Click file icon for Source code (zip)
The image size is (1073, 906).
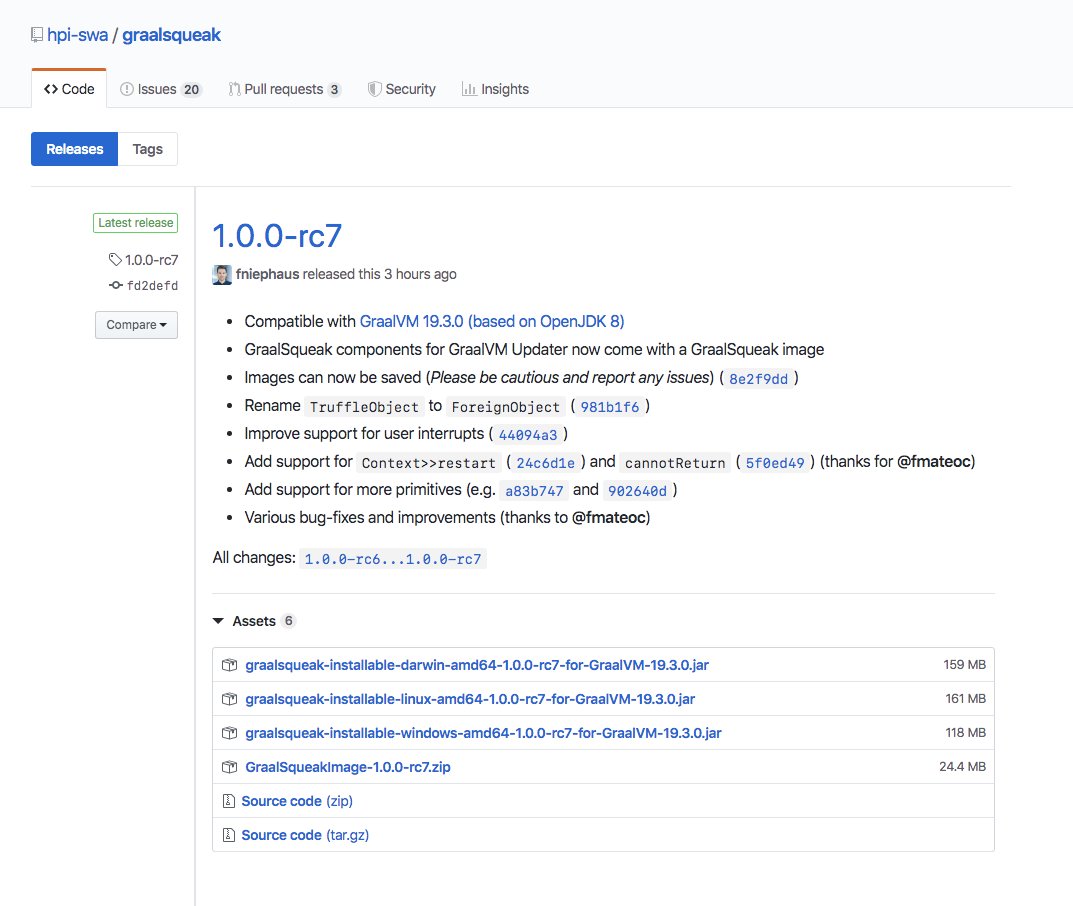(x=229, y=801)
